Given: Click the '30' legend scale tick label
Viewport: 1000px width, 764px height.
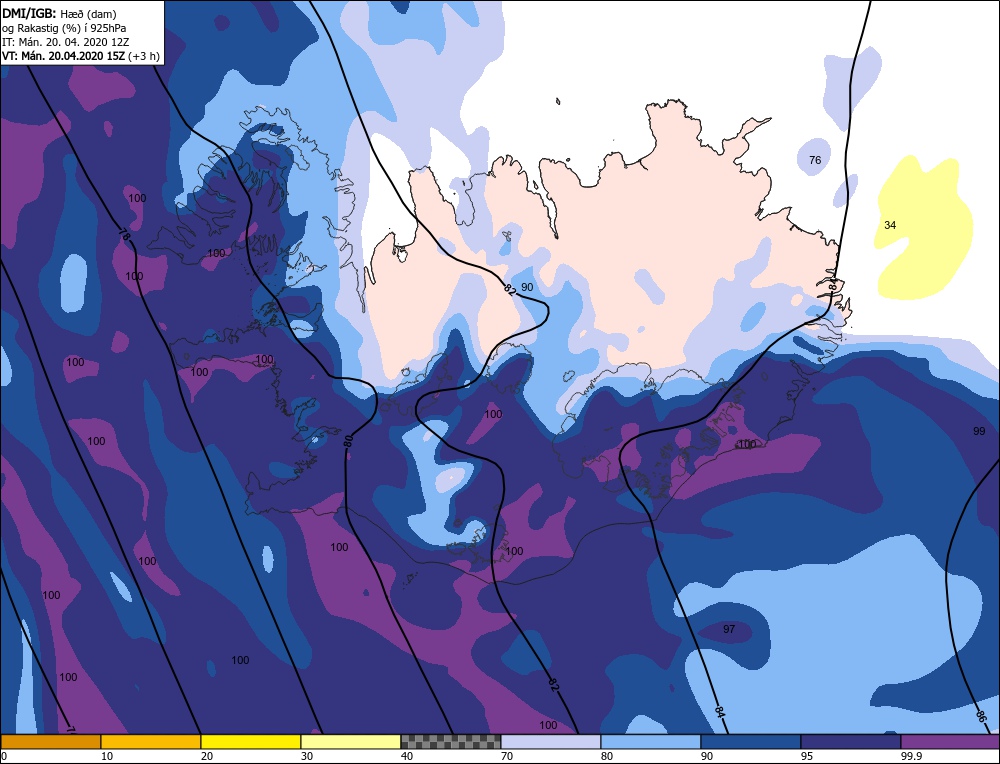Looking at the screenshot, I should 307,757.
